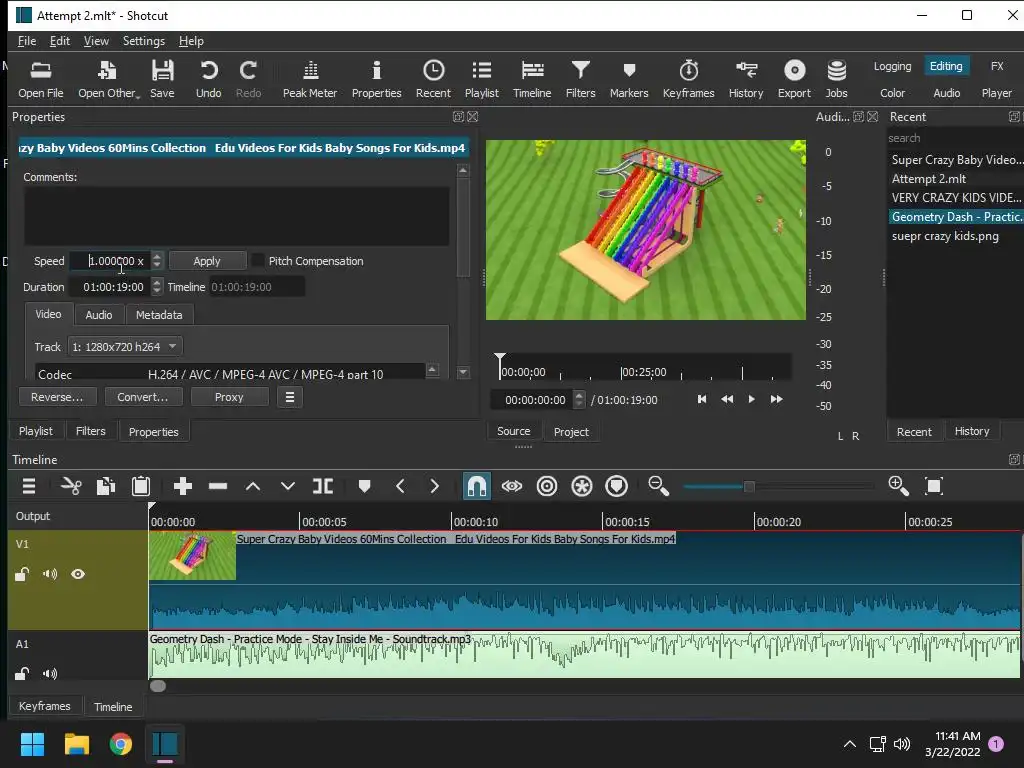The width and height of the screenshot is (1024, 768).
Task: Click the Reverse... button
Action: click(57, 397)
